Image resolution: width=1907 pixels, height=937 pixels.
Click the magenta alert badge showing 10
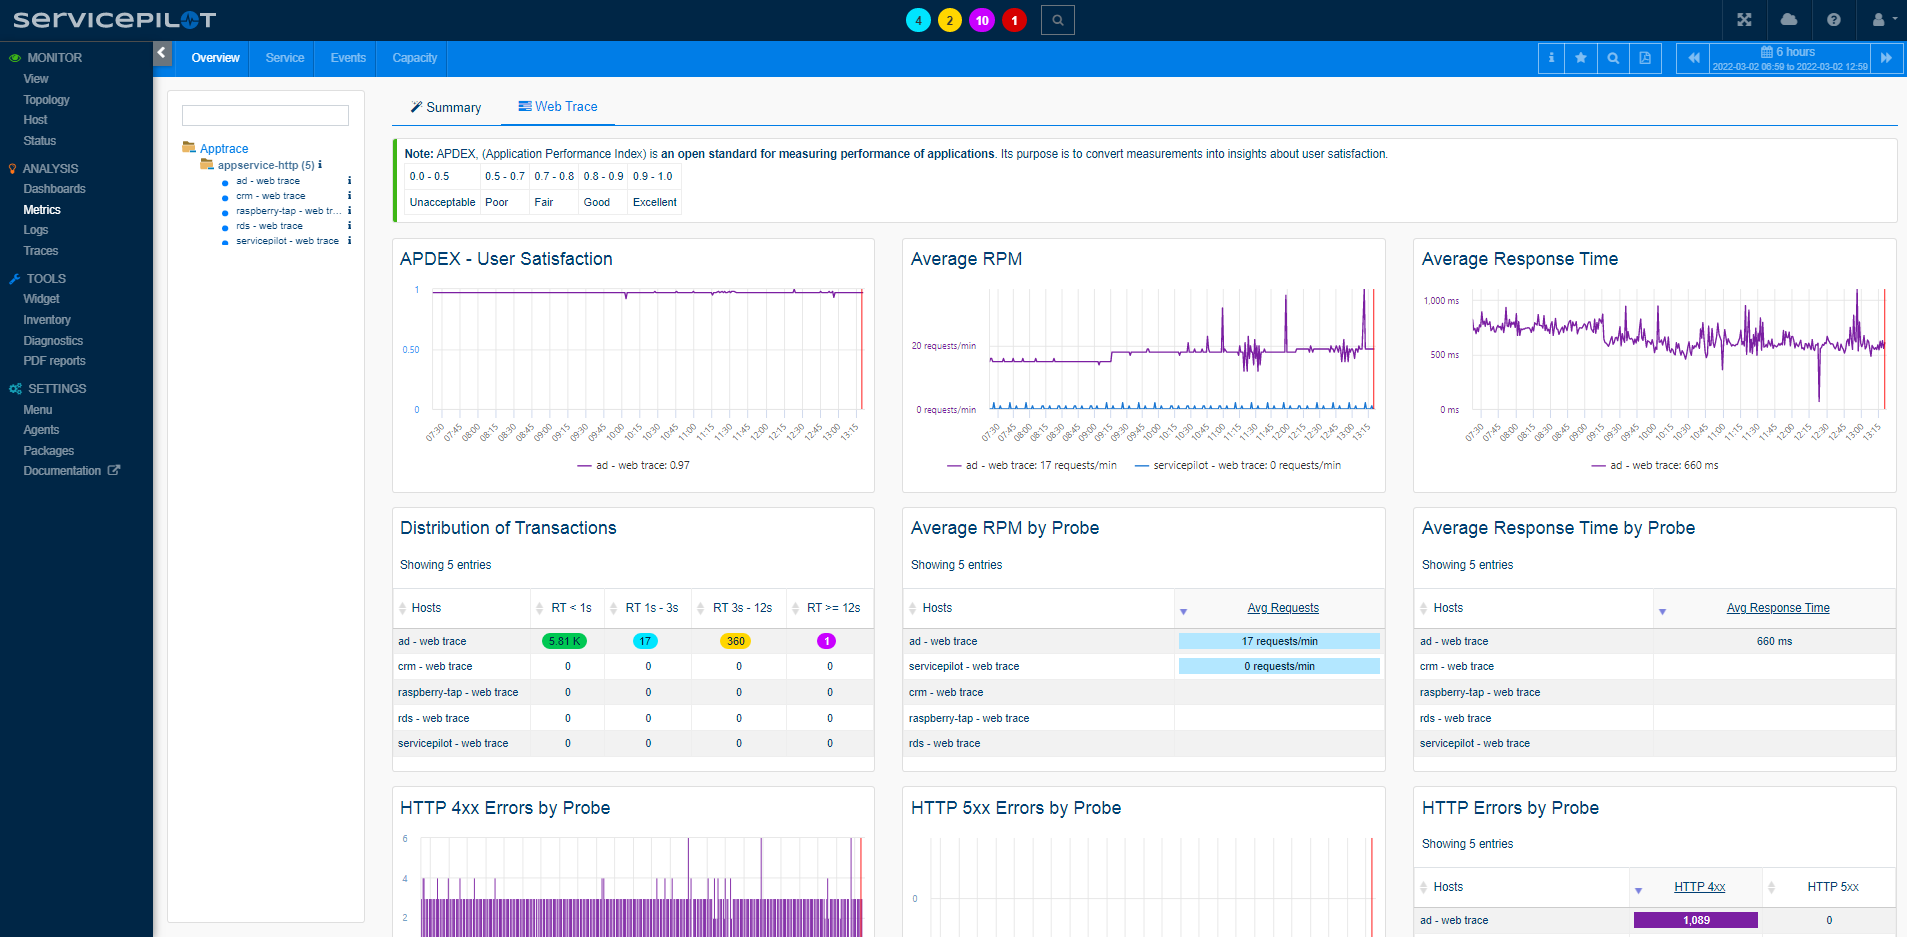tap(981, 20)
